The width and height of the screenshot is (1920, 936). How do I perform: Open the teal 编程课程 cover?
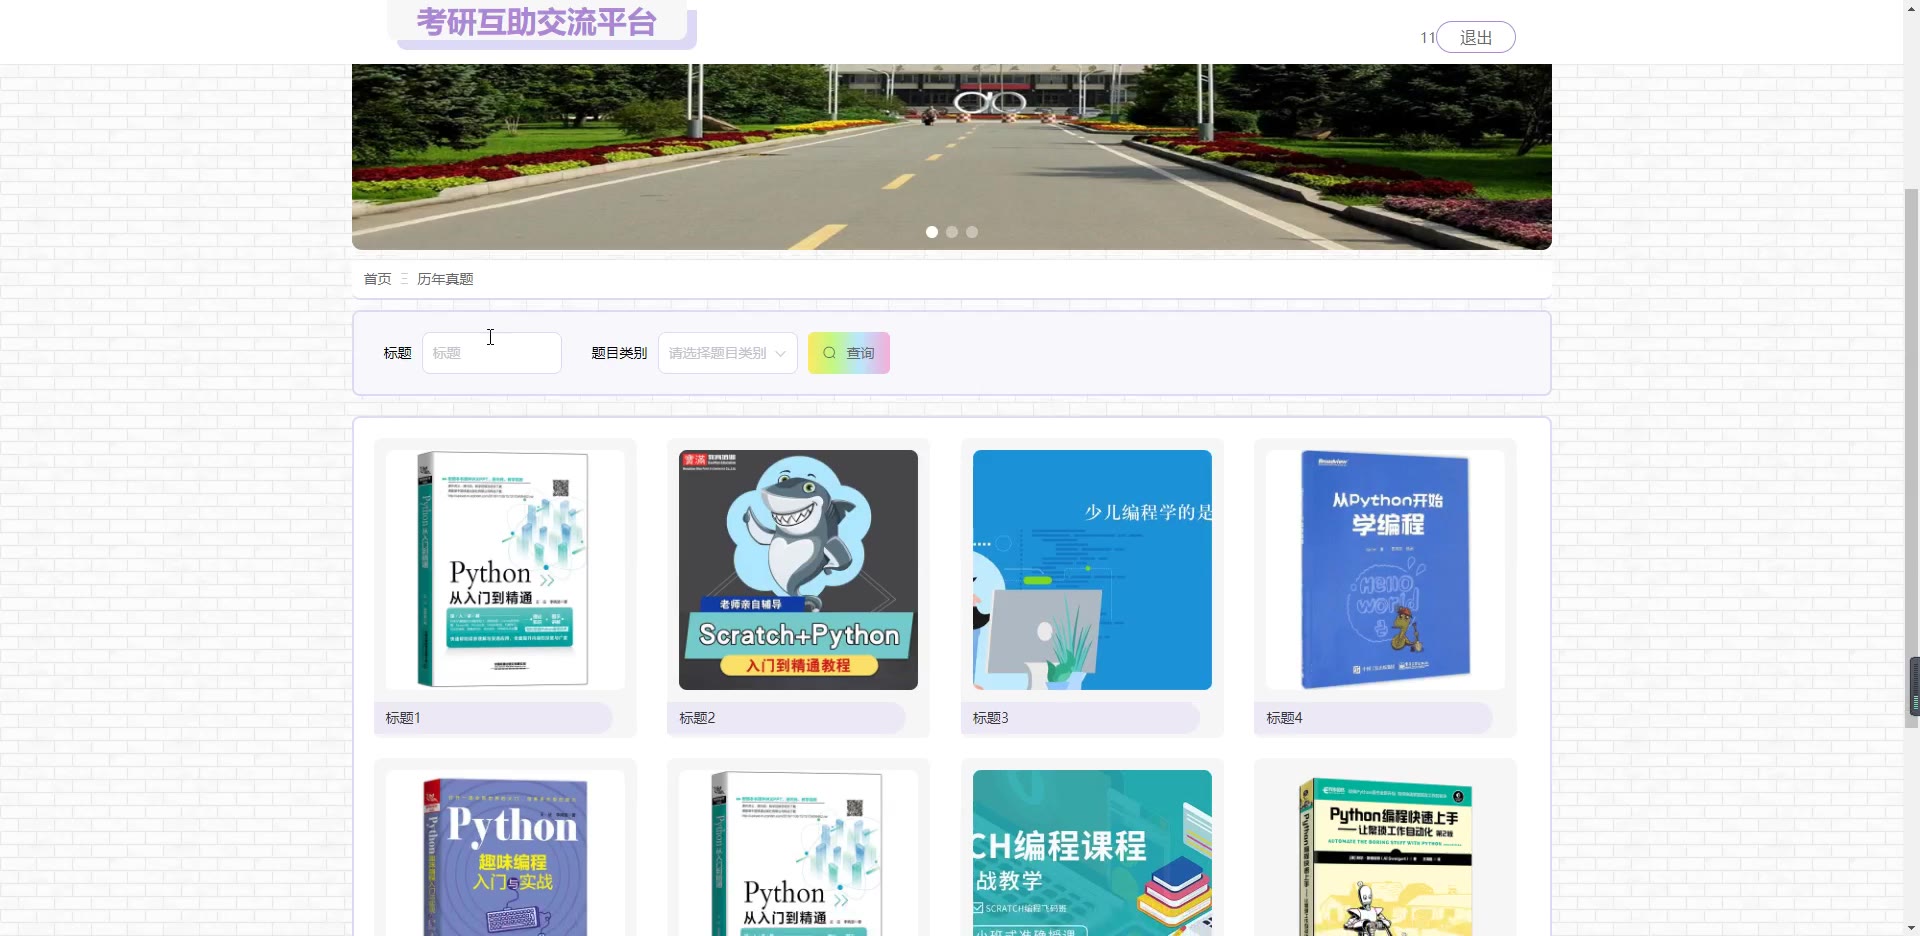click(1092, 853)
